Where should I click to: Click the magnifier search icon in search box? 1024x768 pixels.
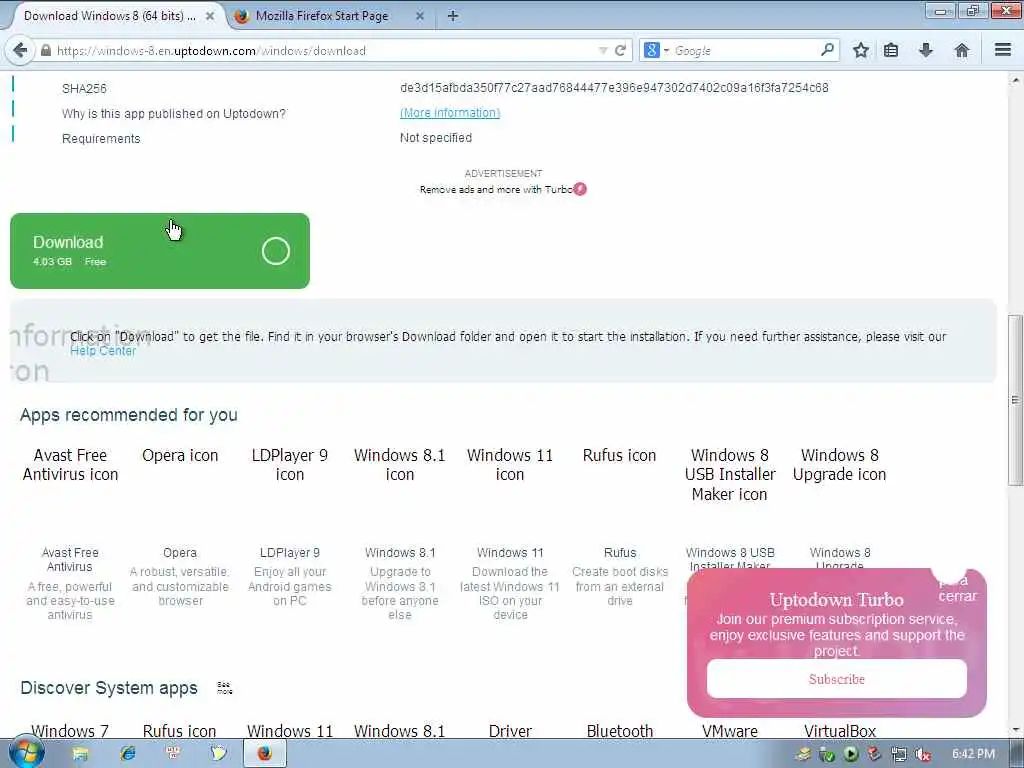(827, 50)
